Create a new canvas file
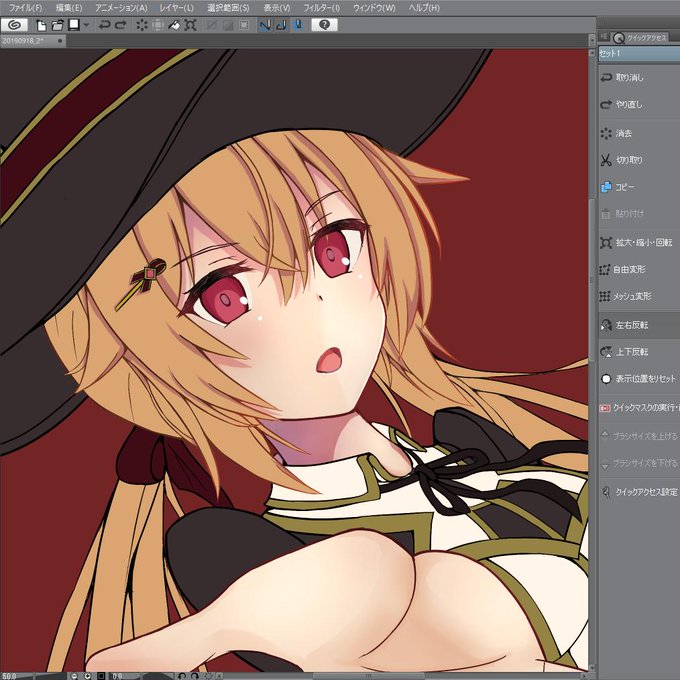The image size is (680, 680). [x=42, y=25]
